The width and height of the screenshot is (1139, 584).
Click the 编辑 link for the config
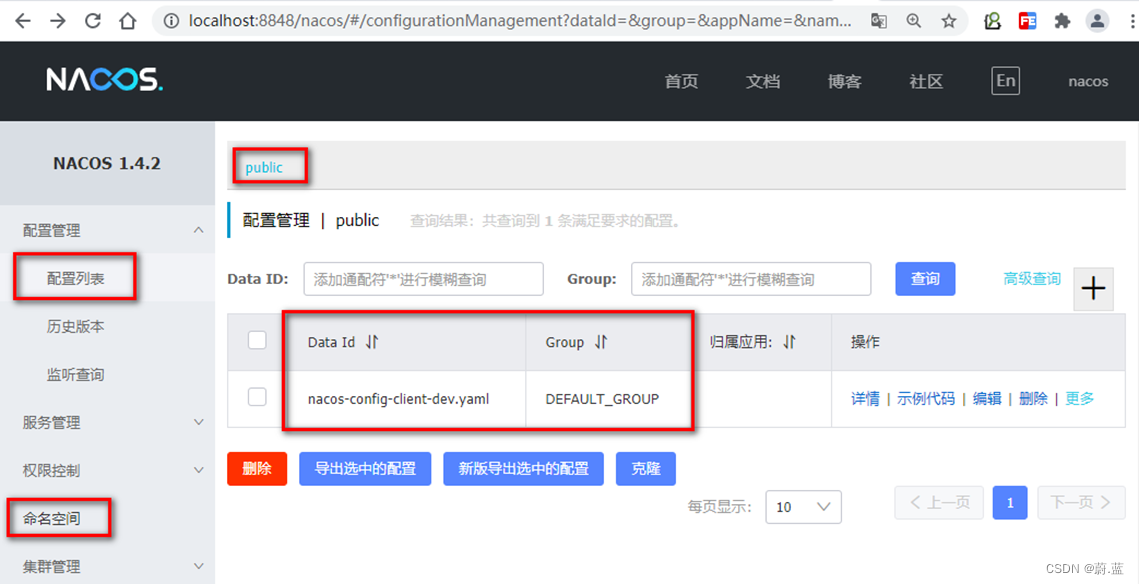click(986, 398)
